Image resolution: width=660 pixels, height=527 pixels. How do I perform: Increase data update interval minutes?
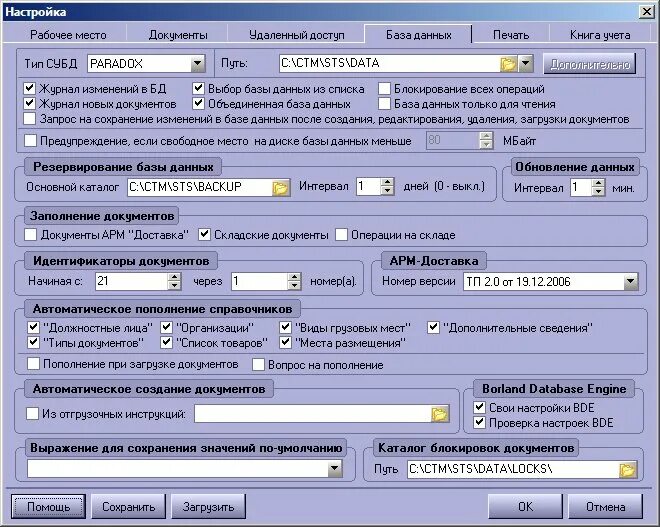pyautogui.click(x=598, y=183)
